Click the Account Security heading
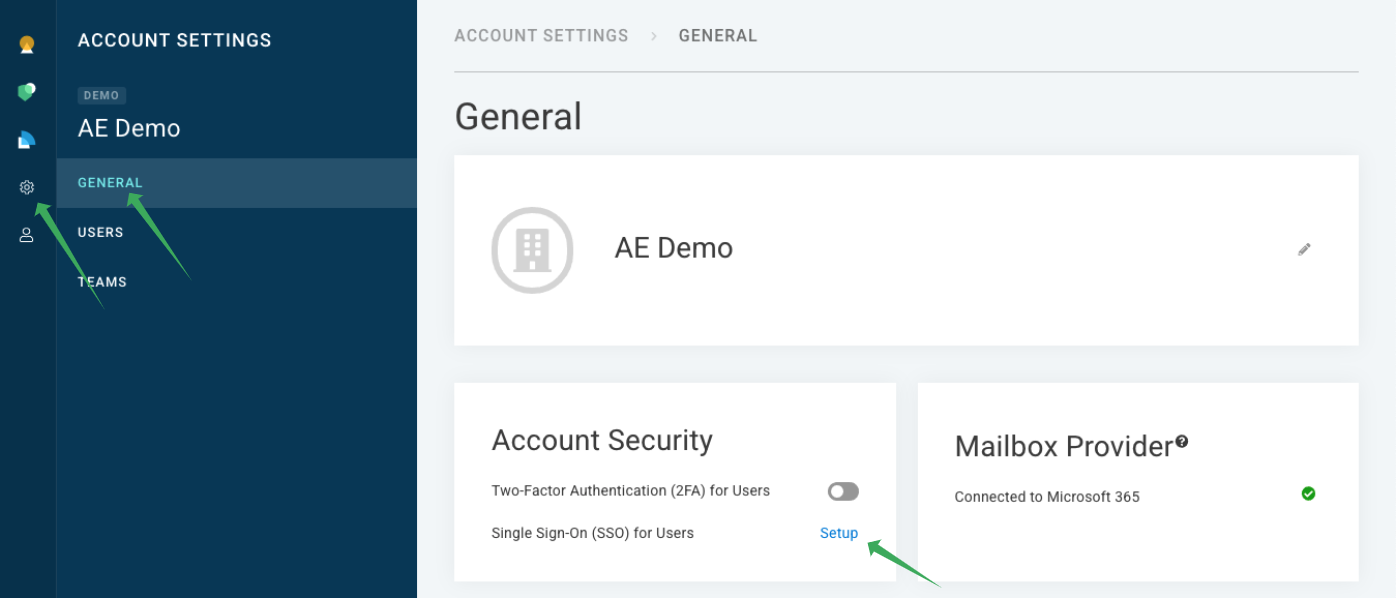This screenshot has height=598, width=1396. click(x=602, y=440)
